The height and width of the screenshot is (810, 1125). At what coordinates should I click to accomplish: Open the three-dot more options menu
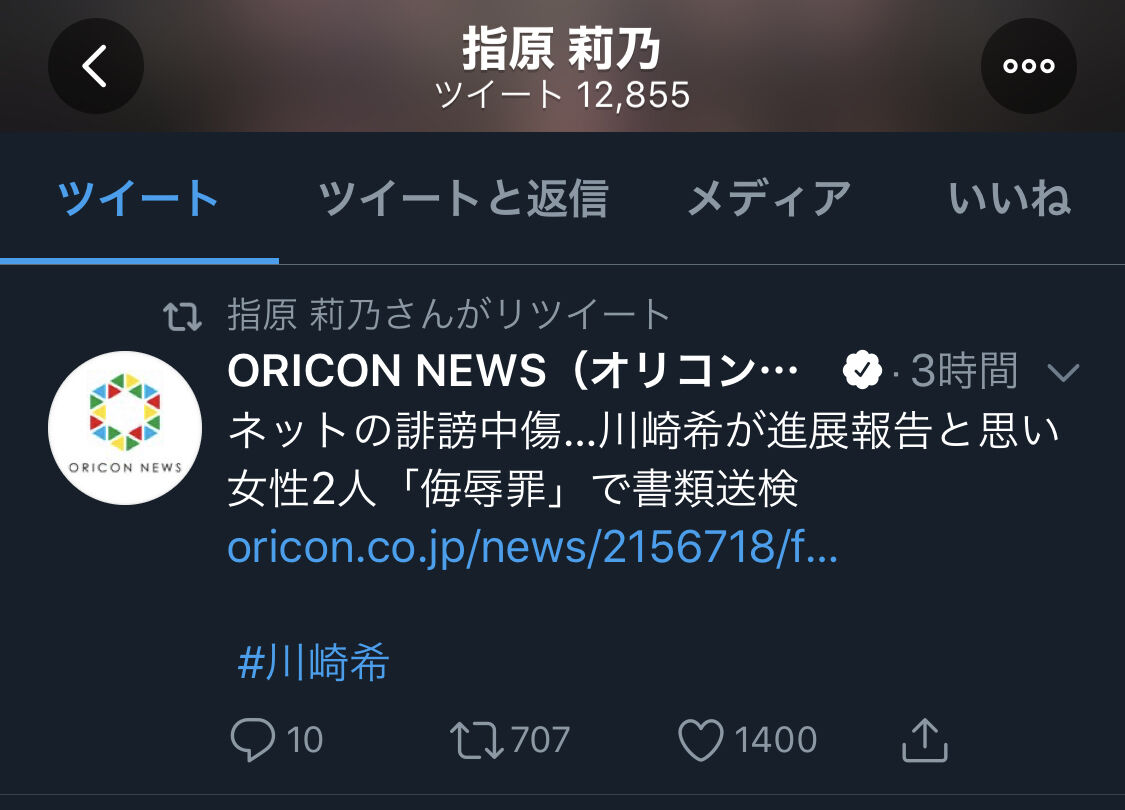1028,66
